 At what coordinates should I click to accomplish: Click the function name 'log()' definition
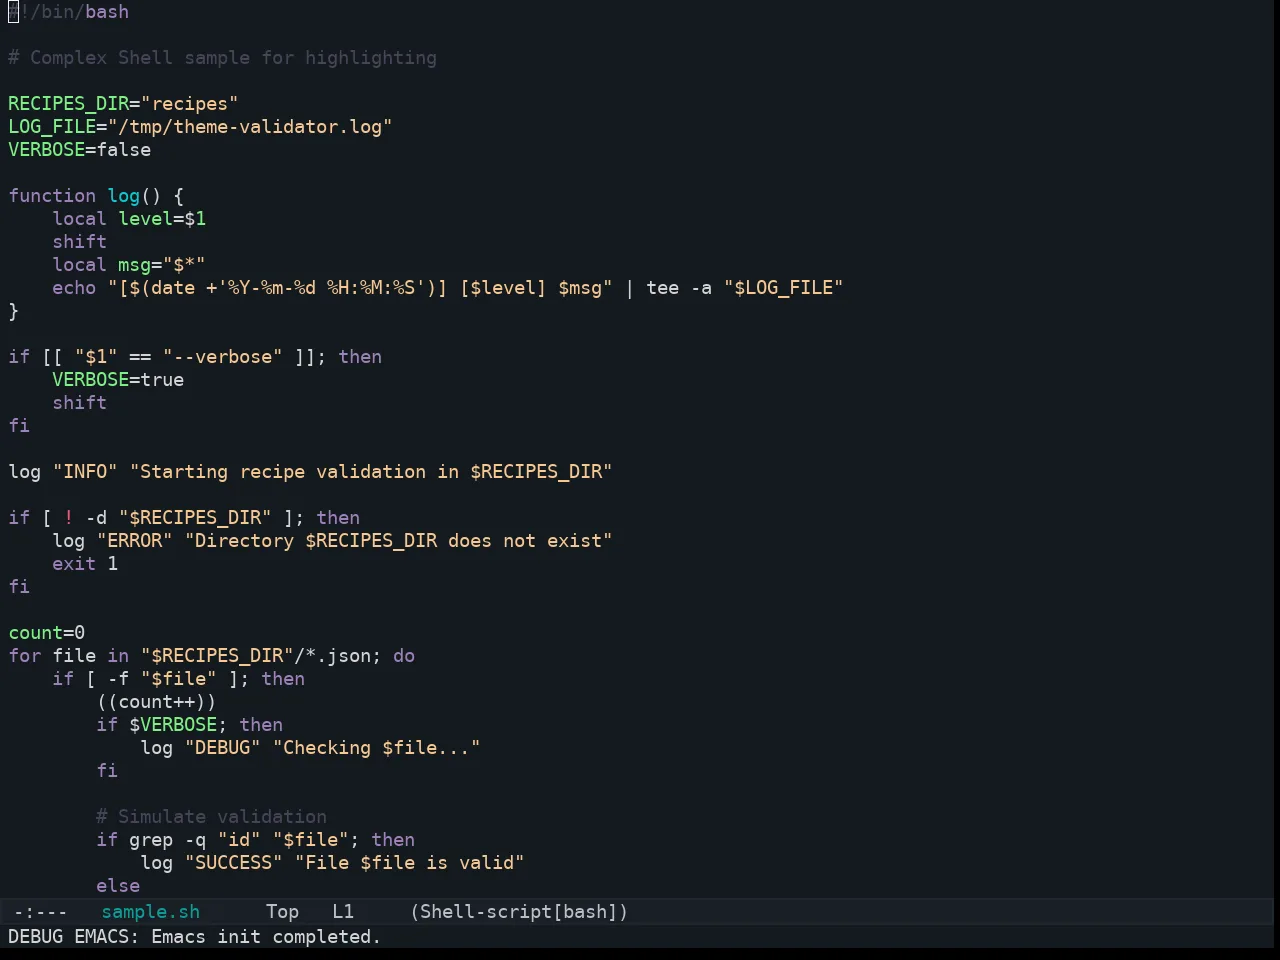(x=134, y=196)
